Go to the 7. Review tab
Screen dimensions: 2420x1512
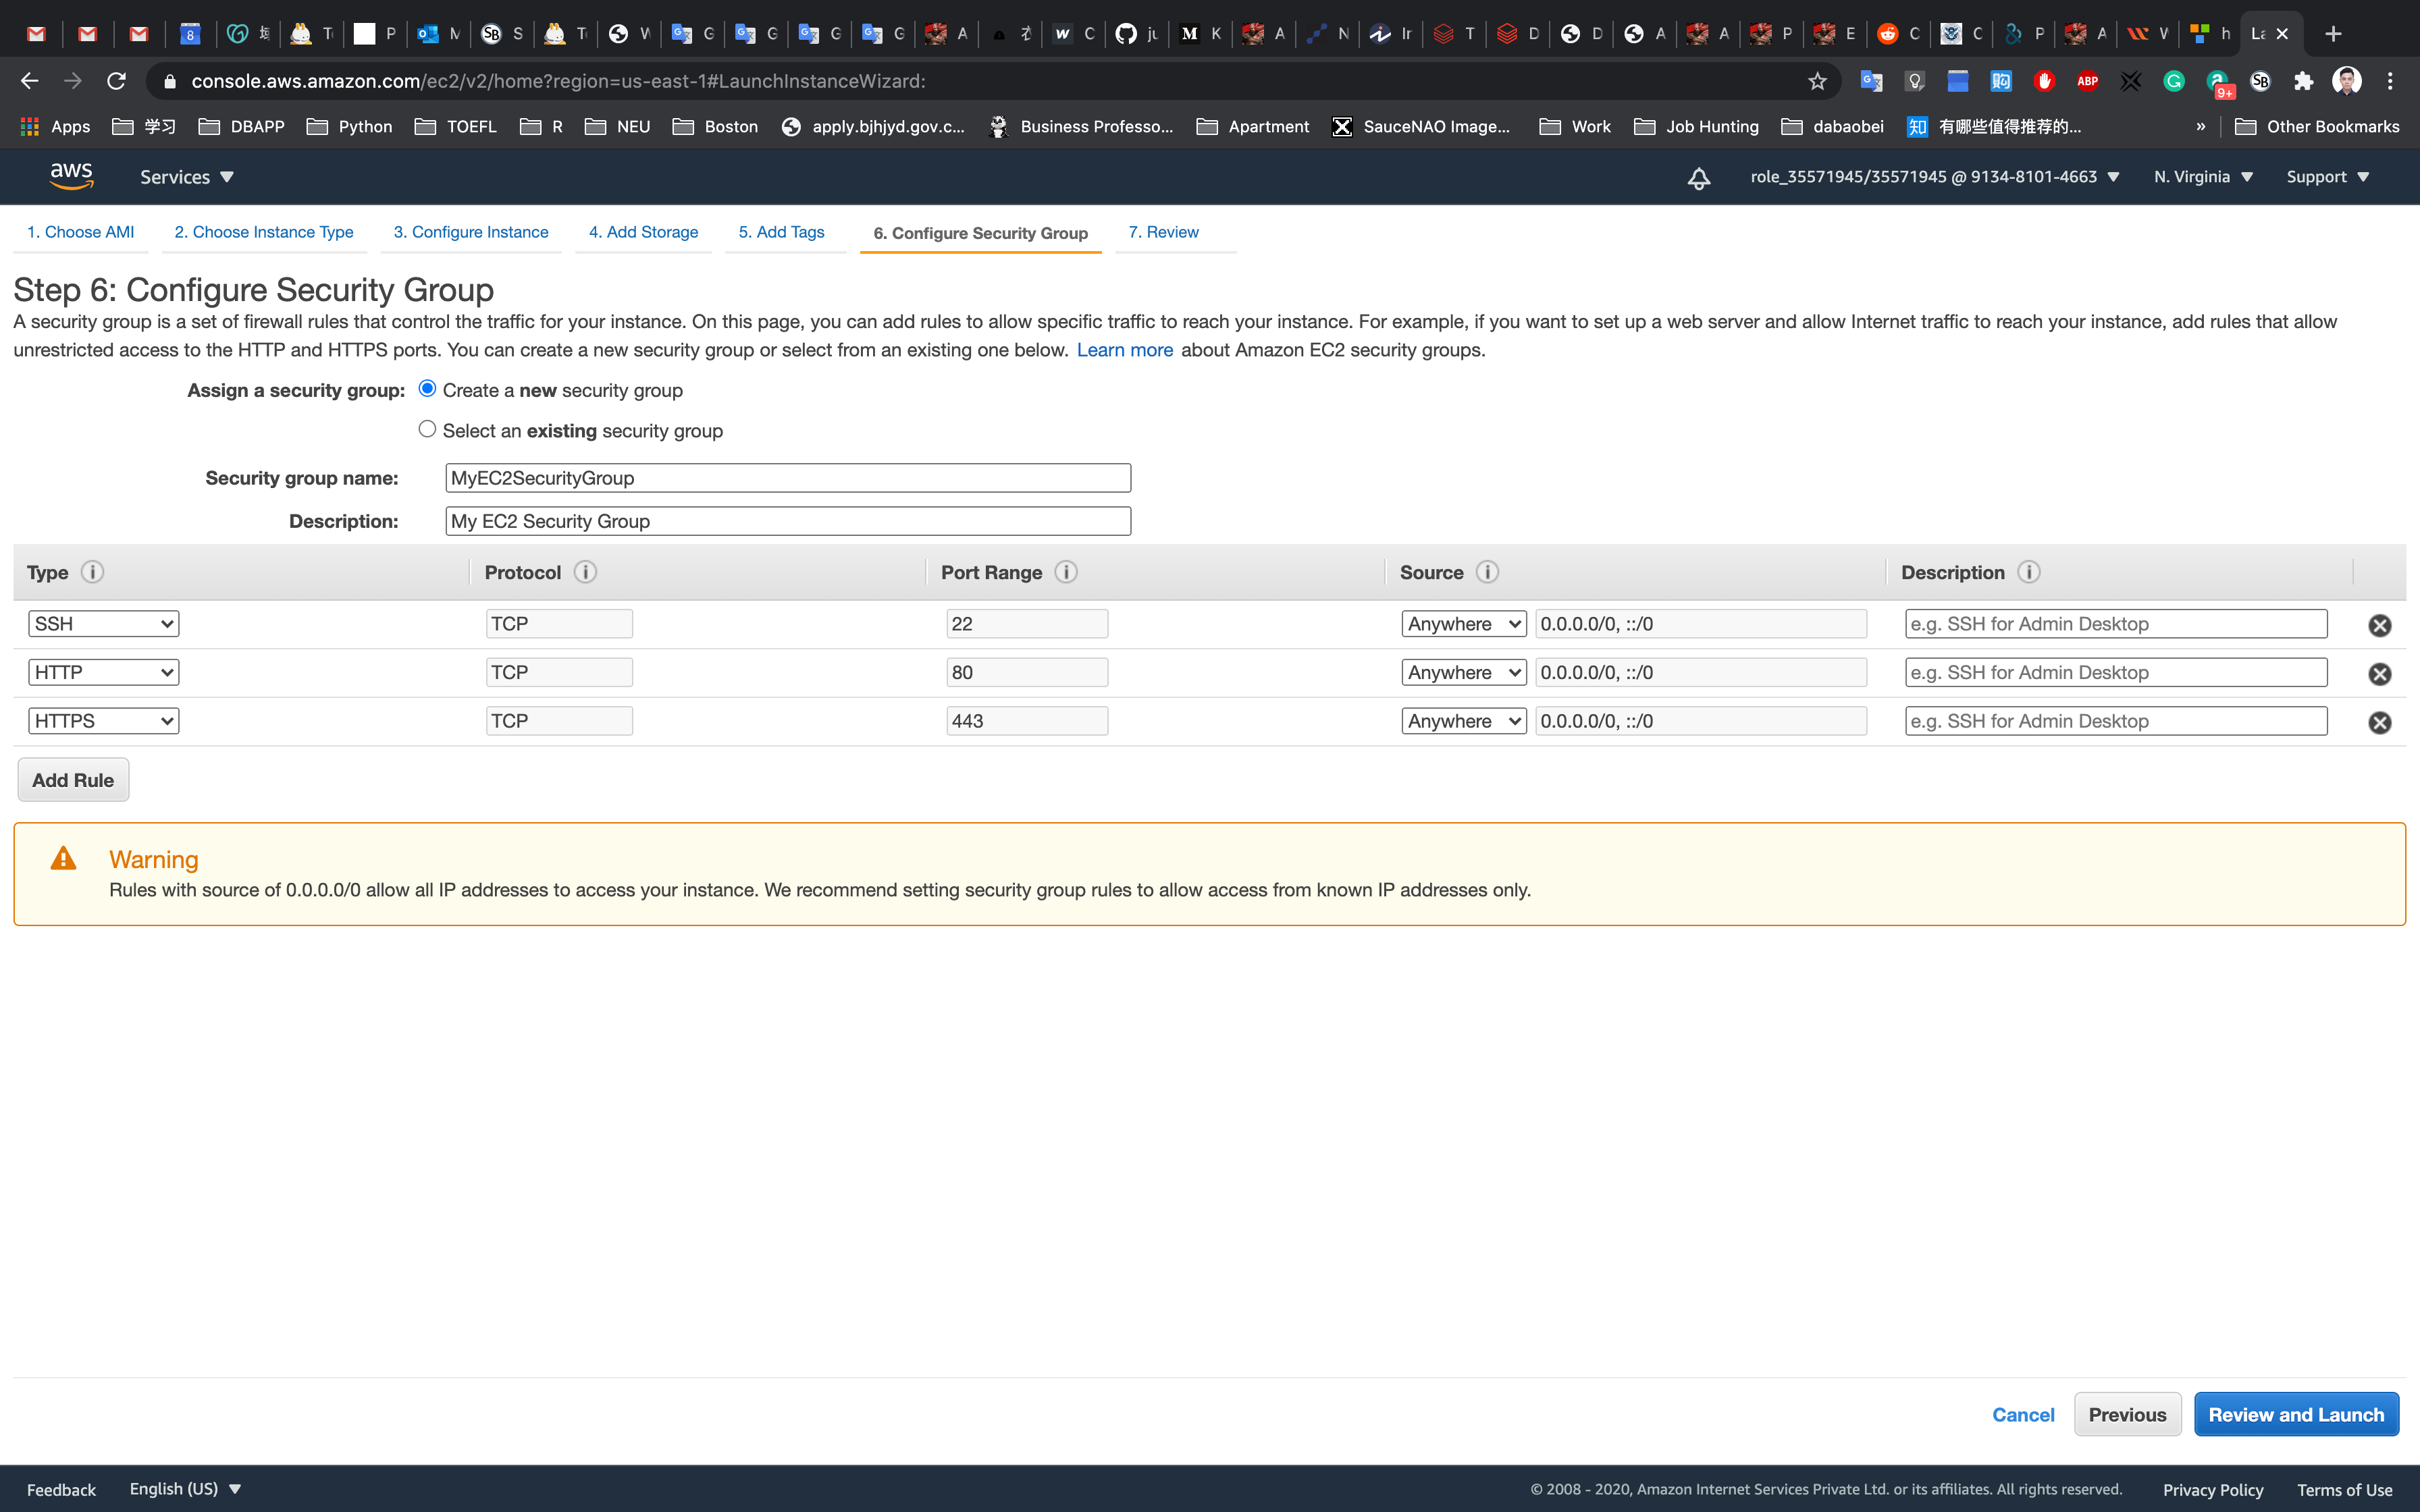pos(1163,232)
